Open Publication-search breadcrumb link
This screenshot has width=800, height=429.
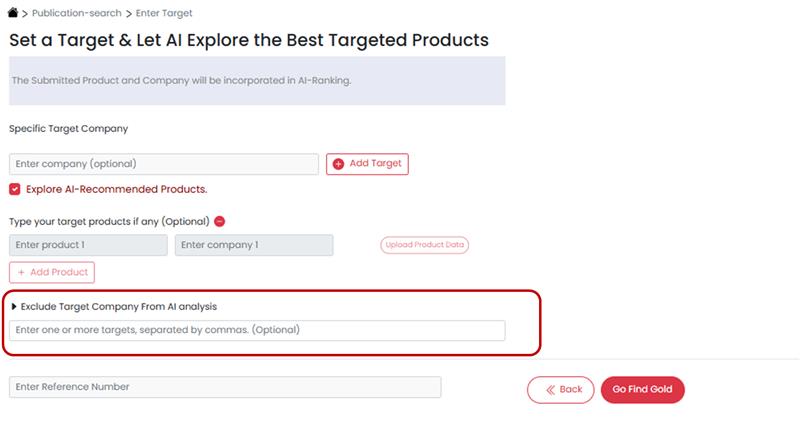click(x=77, y=13)
